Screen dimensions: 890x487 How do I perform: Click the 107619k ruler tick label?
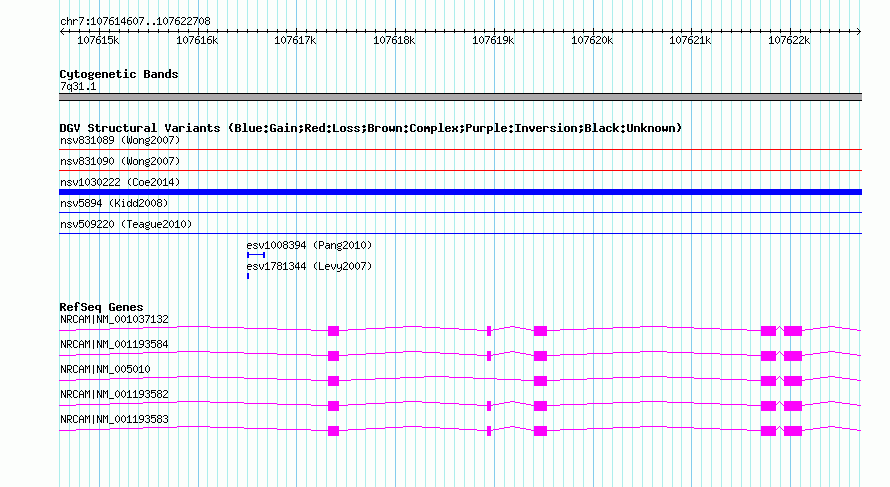click(493, 40)
